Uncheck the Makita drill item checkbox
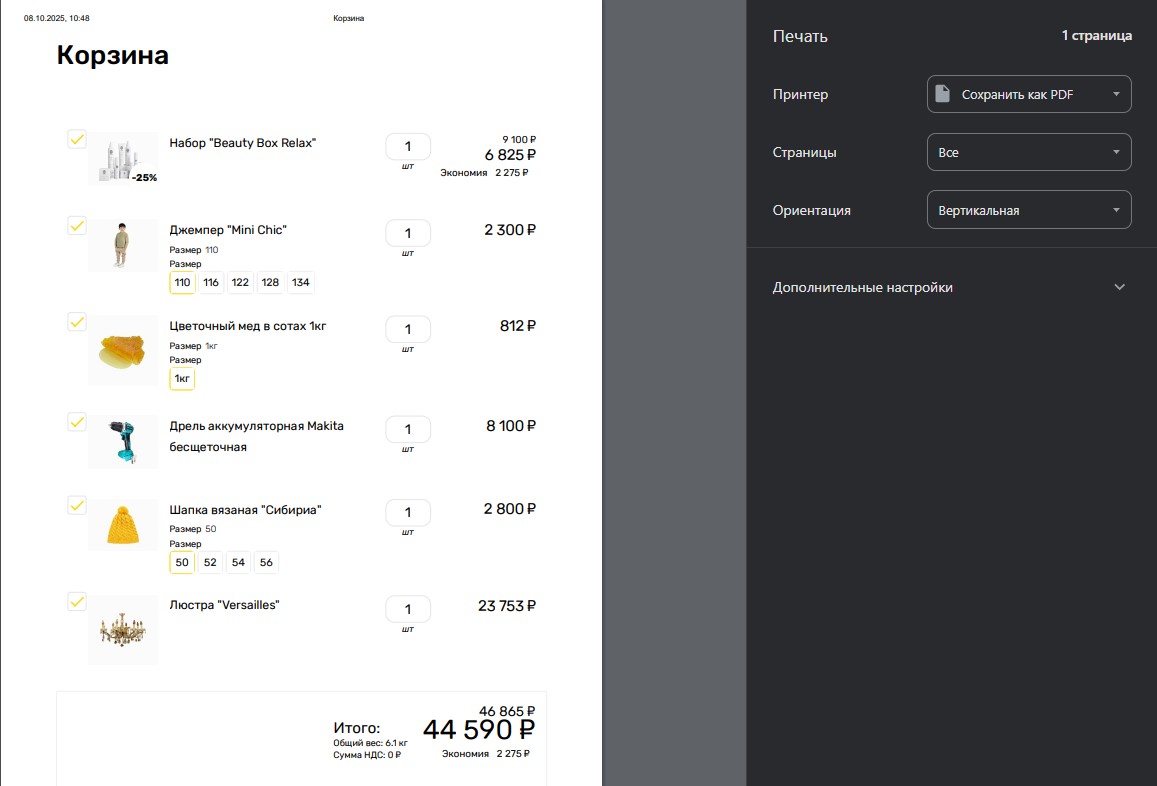1157x786 pixels. (x=77, y=422)
